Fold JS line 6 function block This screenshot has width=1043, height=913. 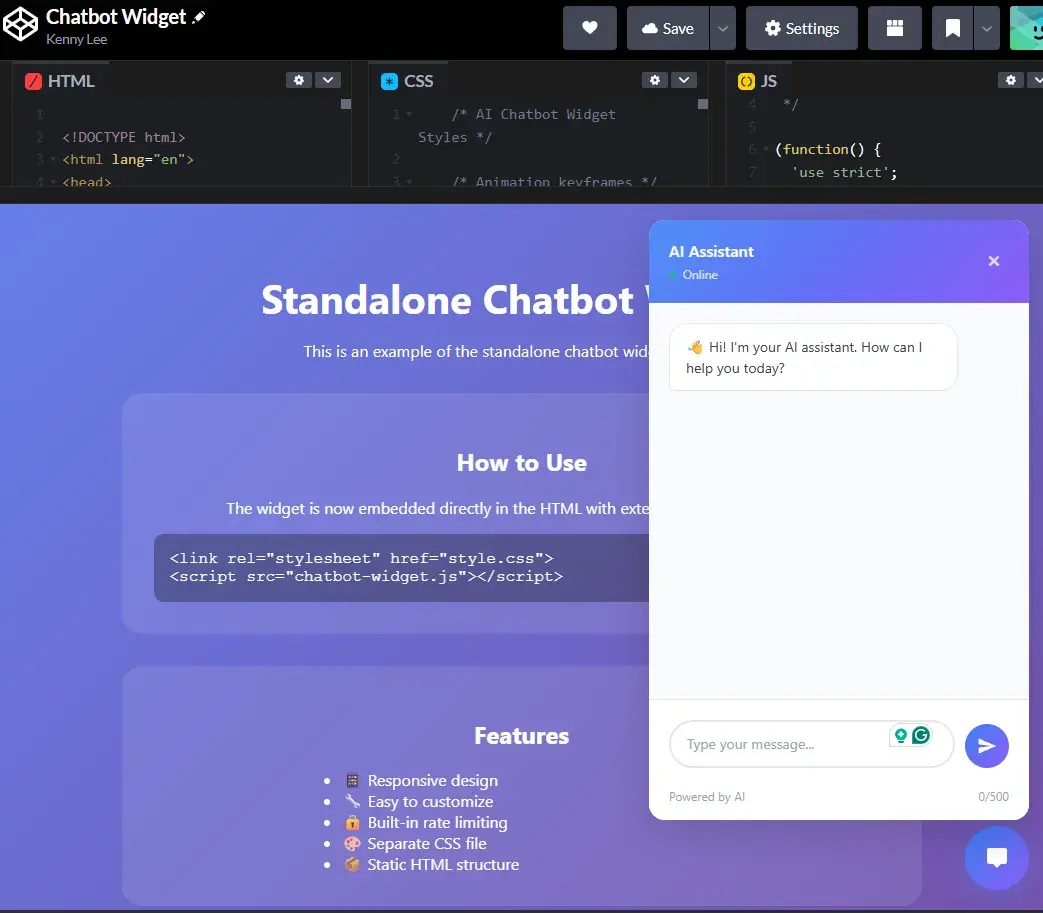click(x=766, y=150)
